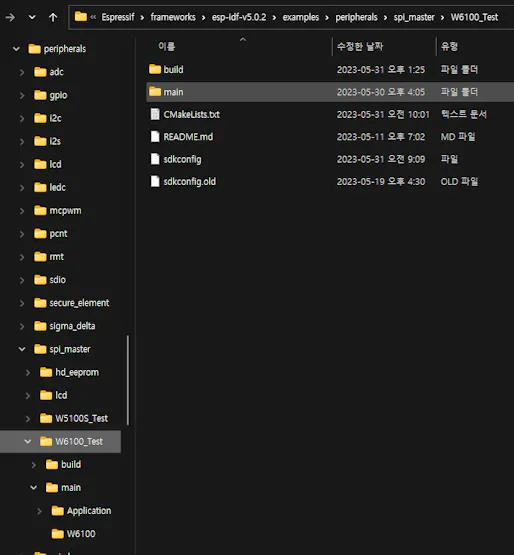Expand adc folder in tree
514x555 pixels.
[x=22, y=72]
